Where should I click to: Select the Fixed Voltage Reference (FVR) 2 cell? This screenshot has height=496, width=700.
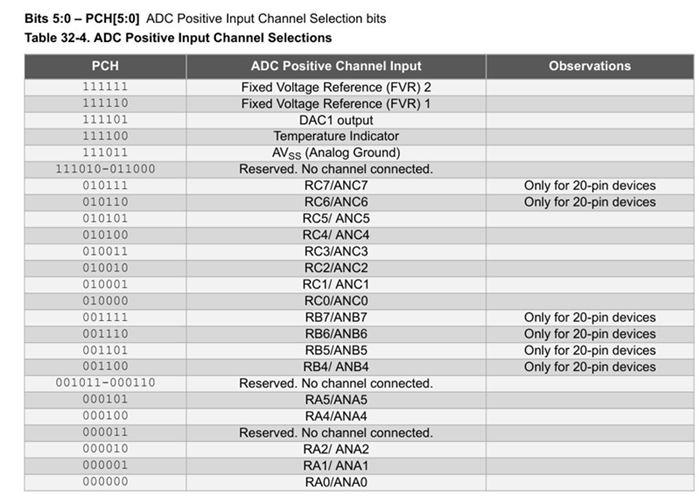(336, 87)
